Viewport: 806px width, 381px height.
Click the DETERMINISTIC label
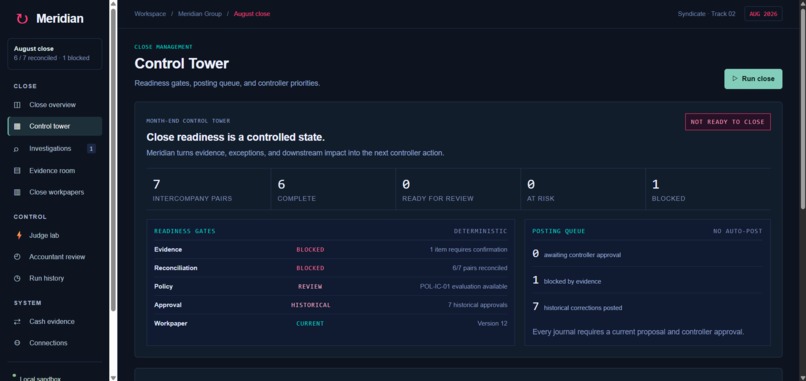click(481, 231)
